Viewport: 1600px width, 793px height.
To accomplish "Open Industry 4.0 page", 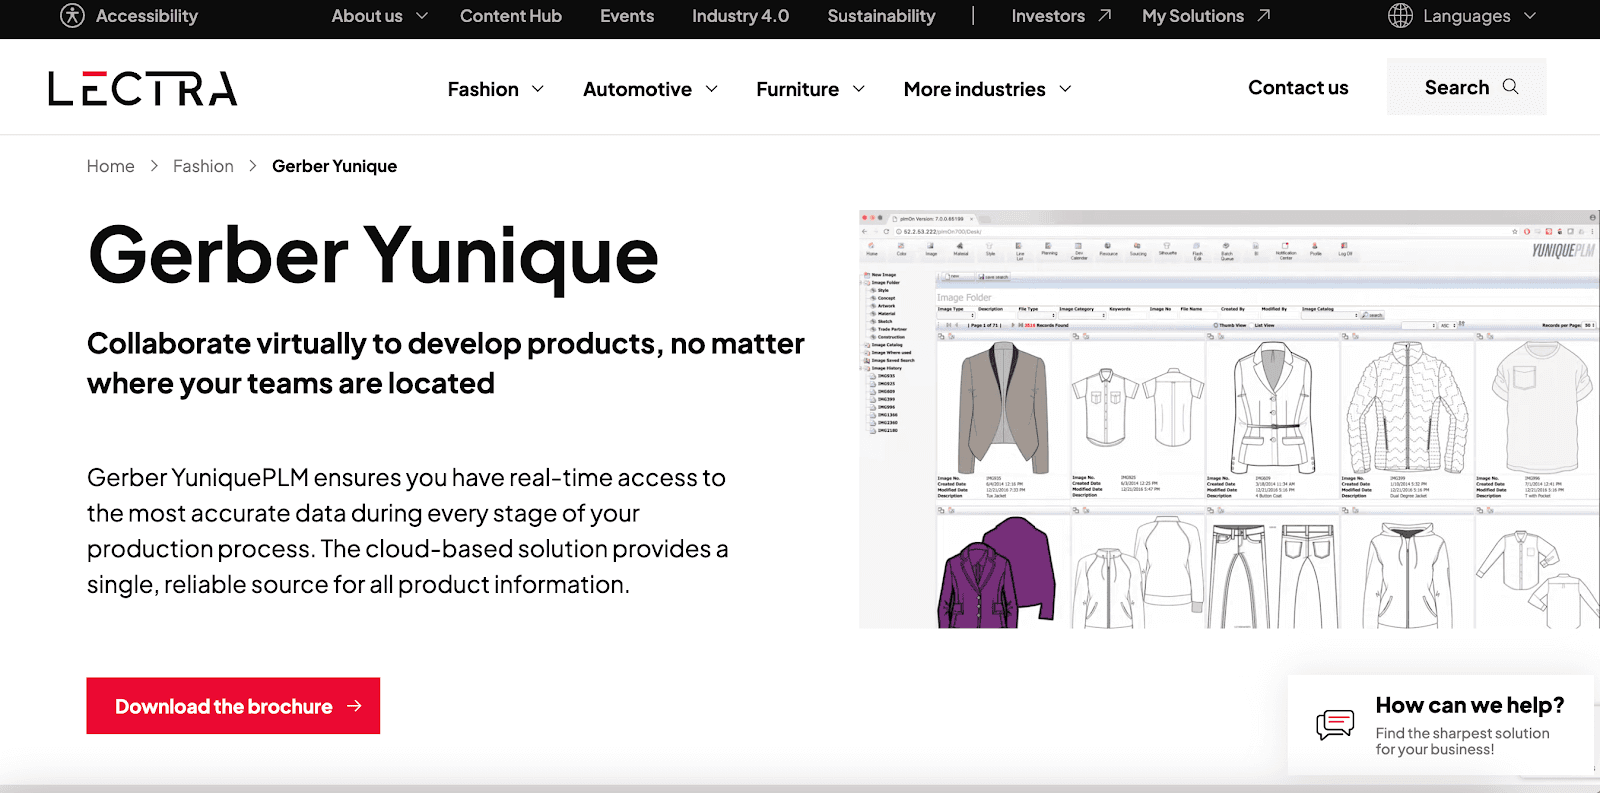I will click(740, 16).
